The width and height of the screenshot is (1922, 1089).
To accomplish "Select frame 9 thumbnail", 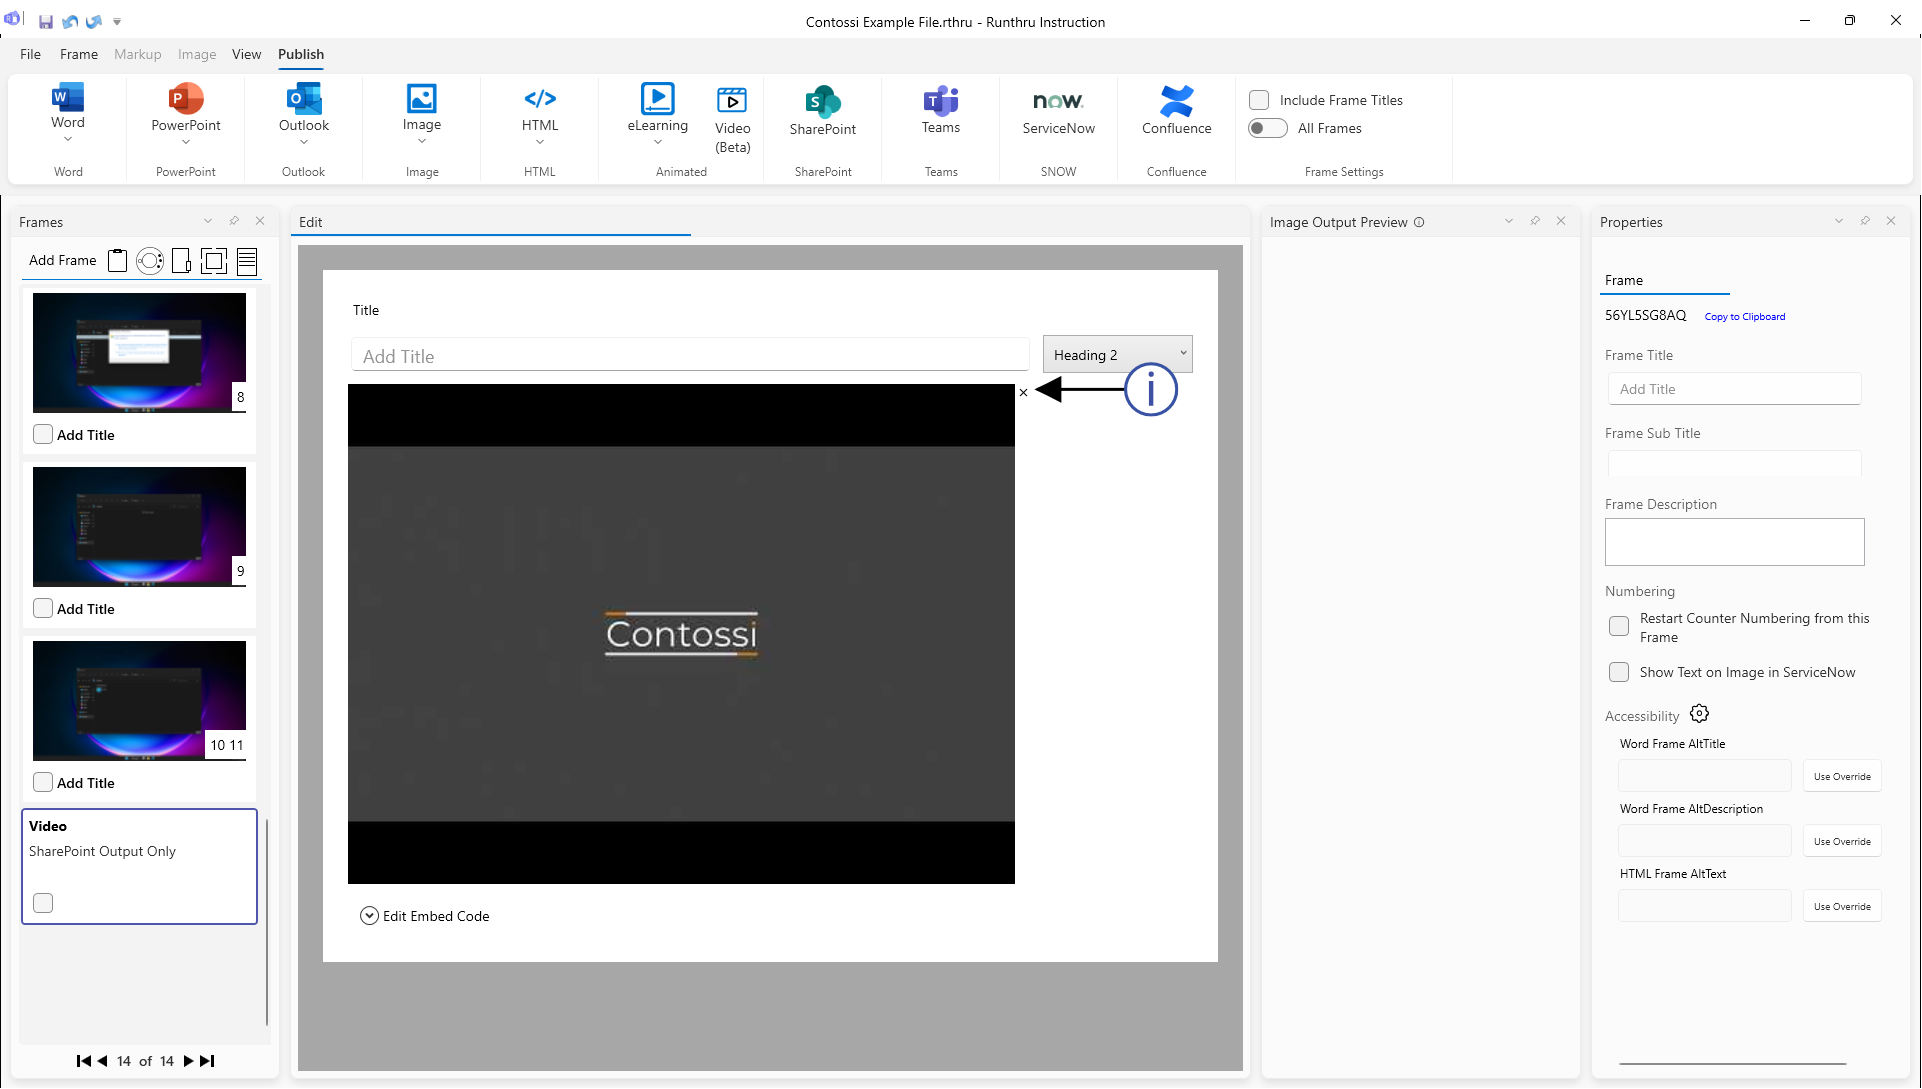I will click(x=139, y=527).
